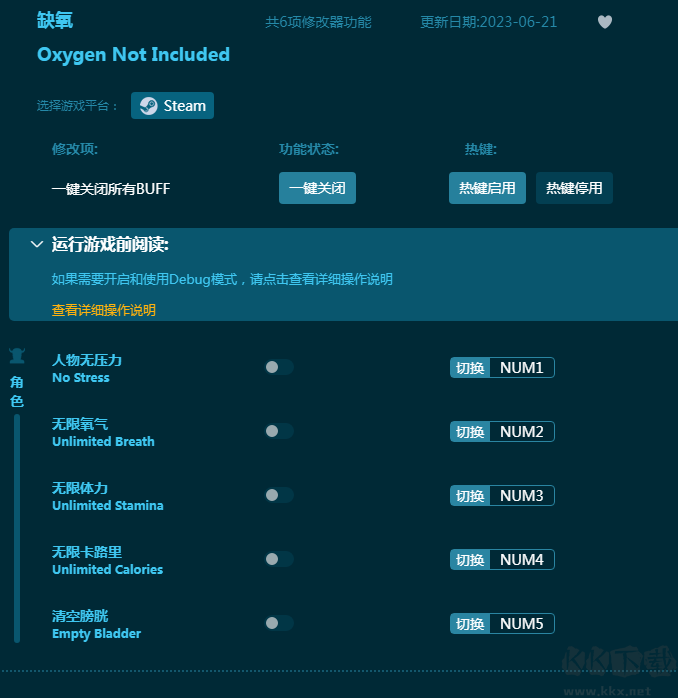
Task: Edit the NUM2 hotkey field
Action: click(x=522, y=432)
